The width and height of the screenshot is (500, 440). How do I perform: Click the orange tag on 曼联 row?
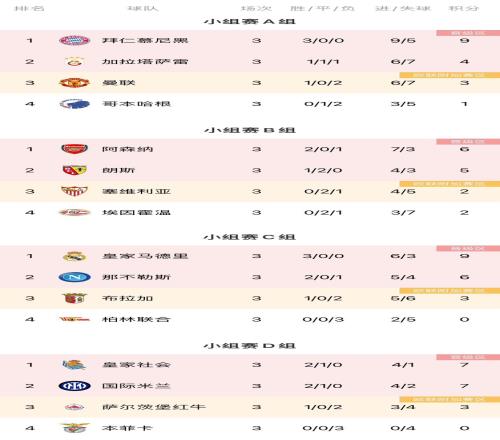click(x=450, y=75)
